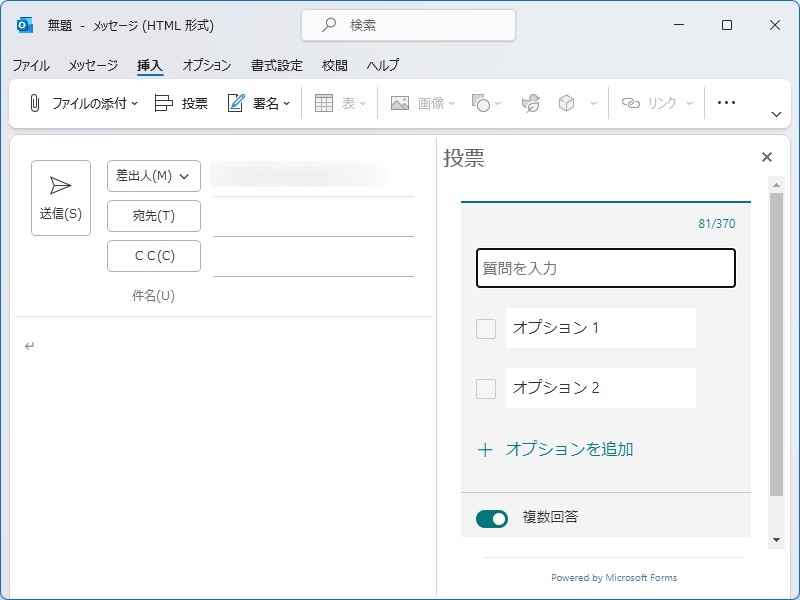
Task: Click the 件名 subject field
Action: click(313, 296)
